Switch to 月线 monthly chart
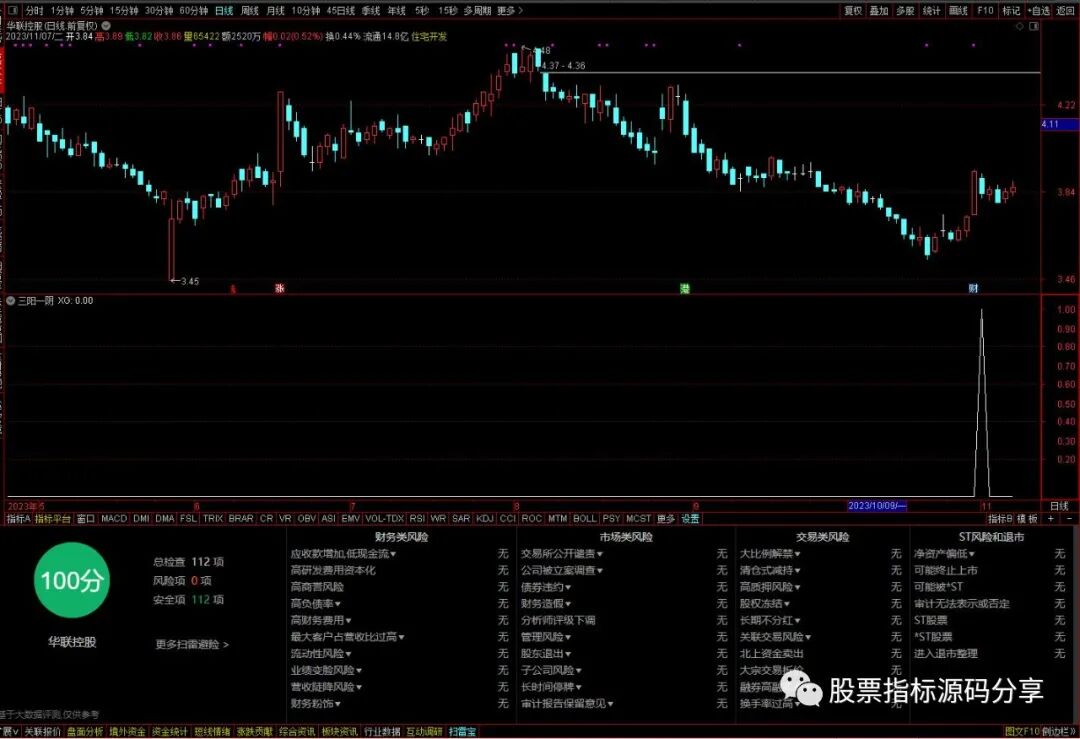 point(276,10)
